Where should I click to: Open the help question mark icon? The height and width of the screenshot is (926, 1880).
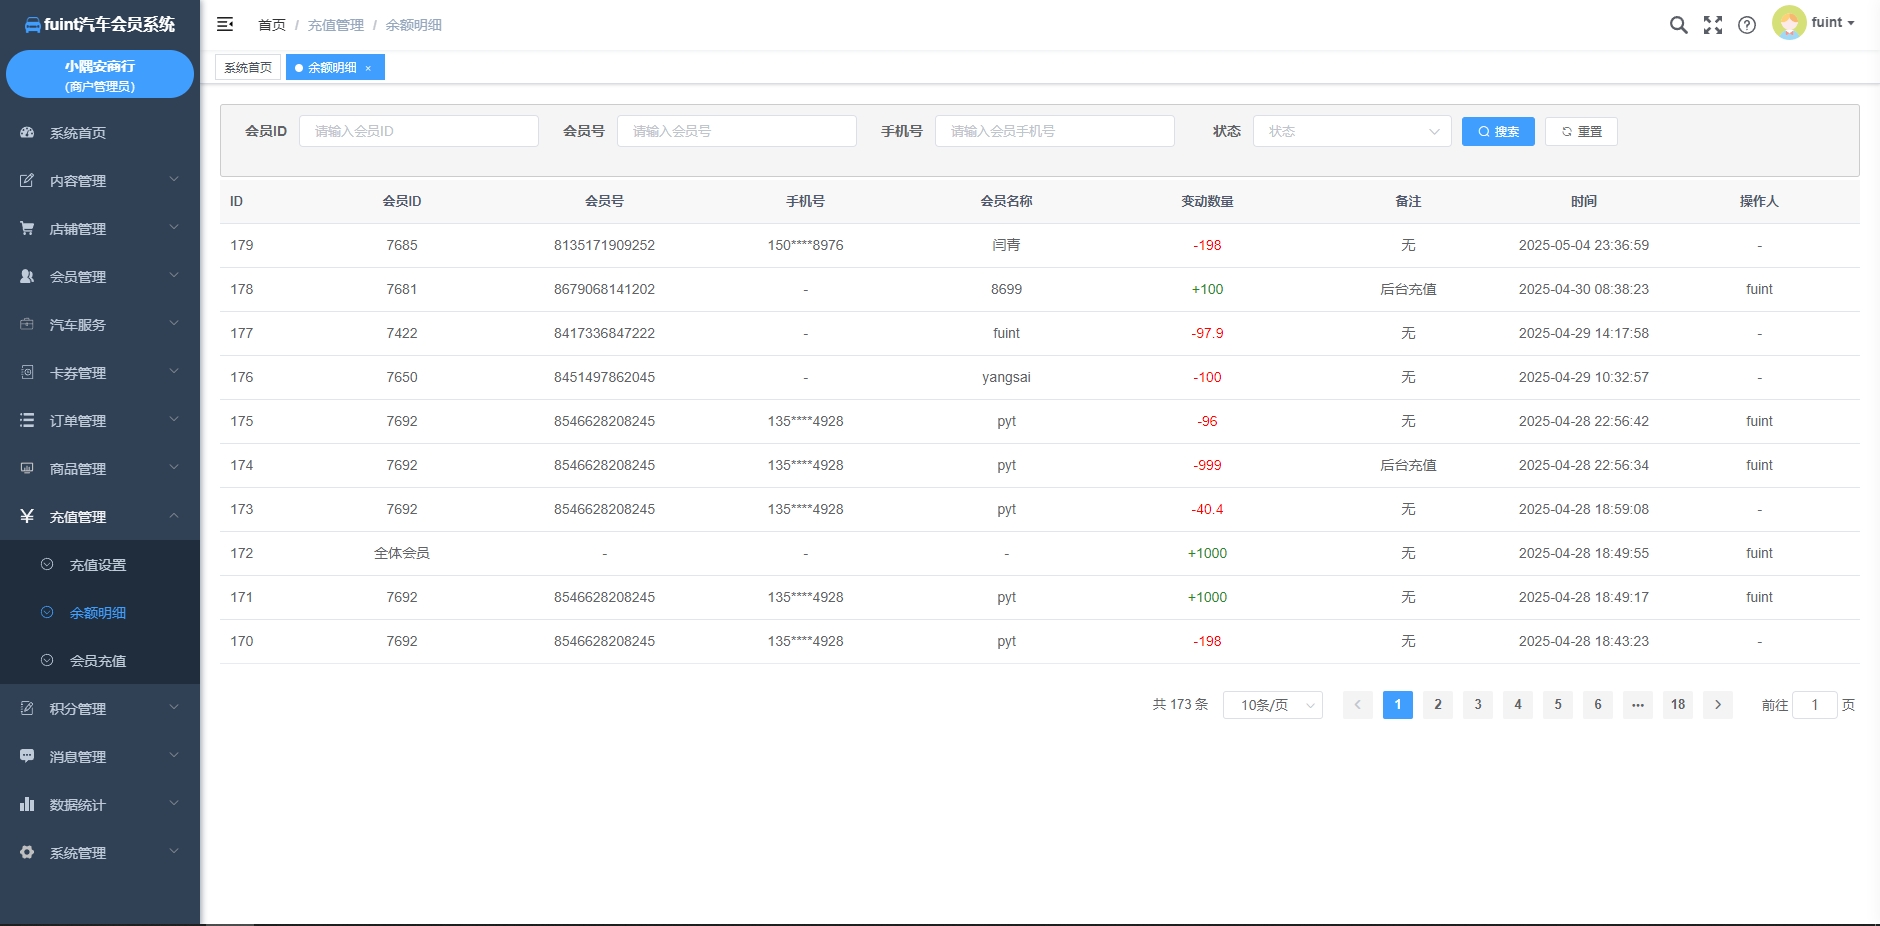point(1747,25)
